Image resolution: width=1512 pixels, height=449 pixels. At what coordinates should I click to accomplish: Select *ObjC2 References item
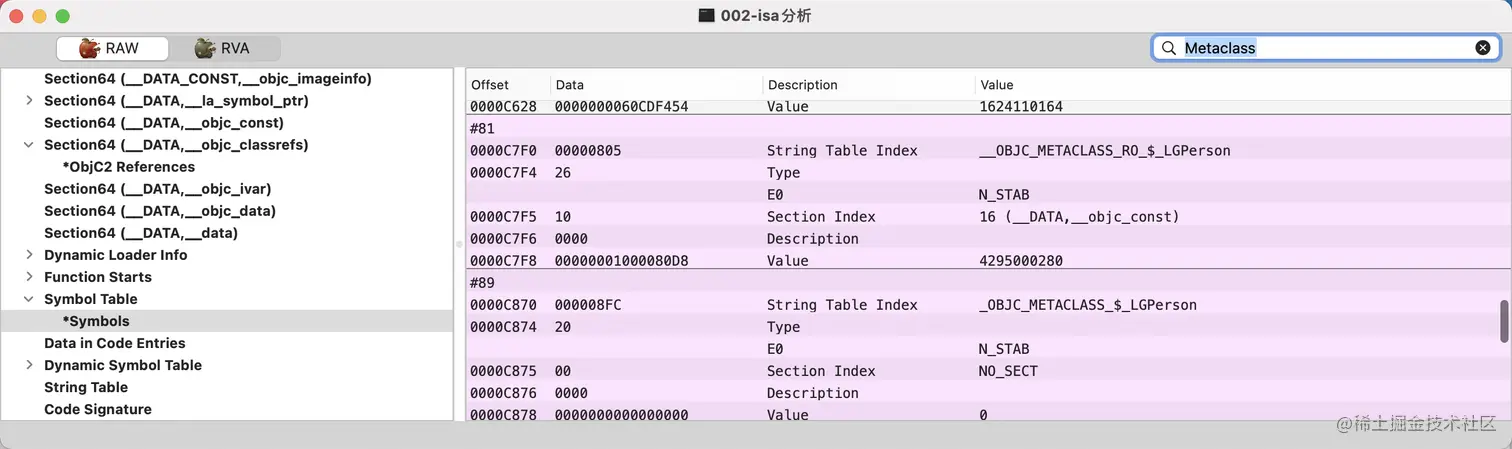tap(128, 167)
